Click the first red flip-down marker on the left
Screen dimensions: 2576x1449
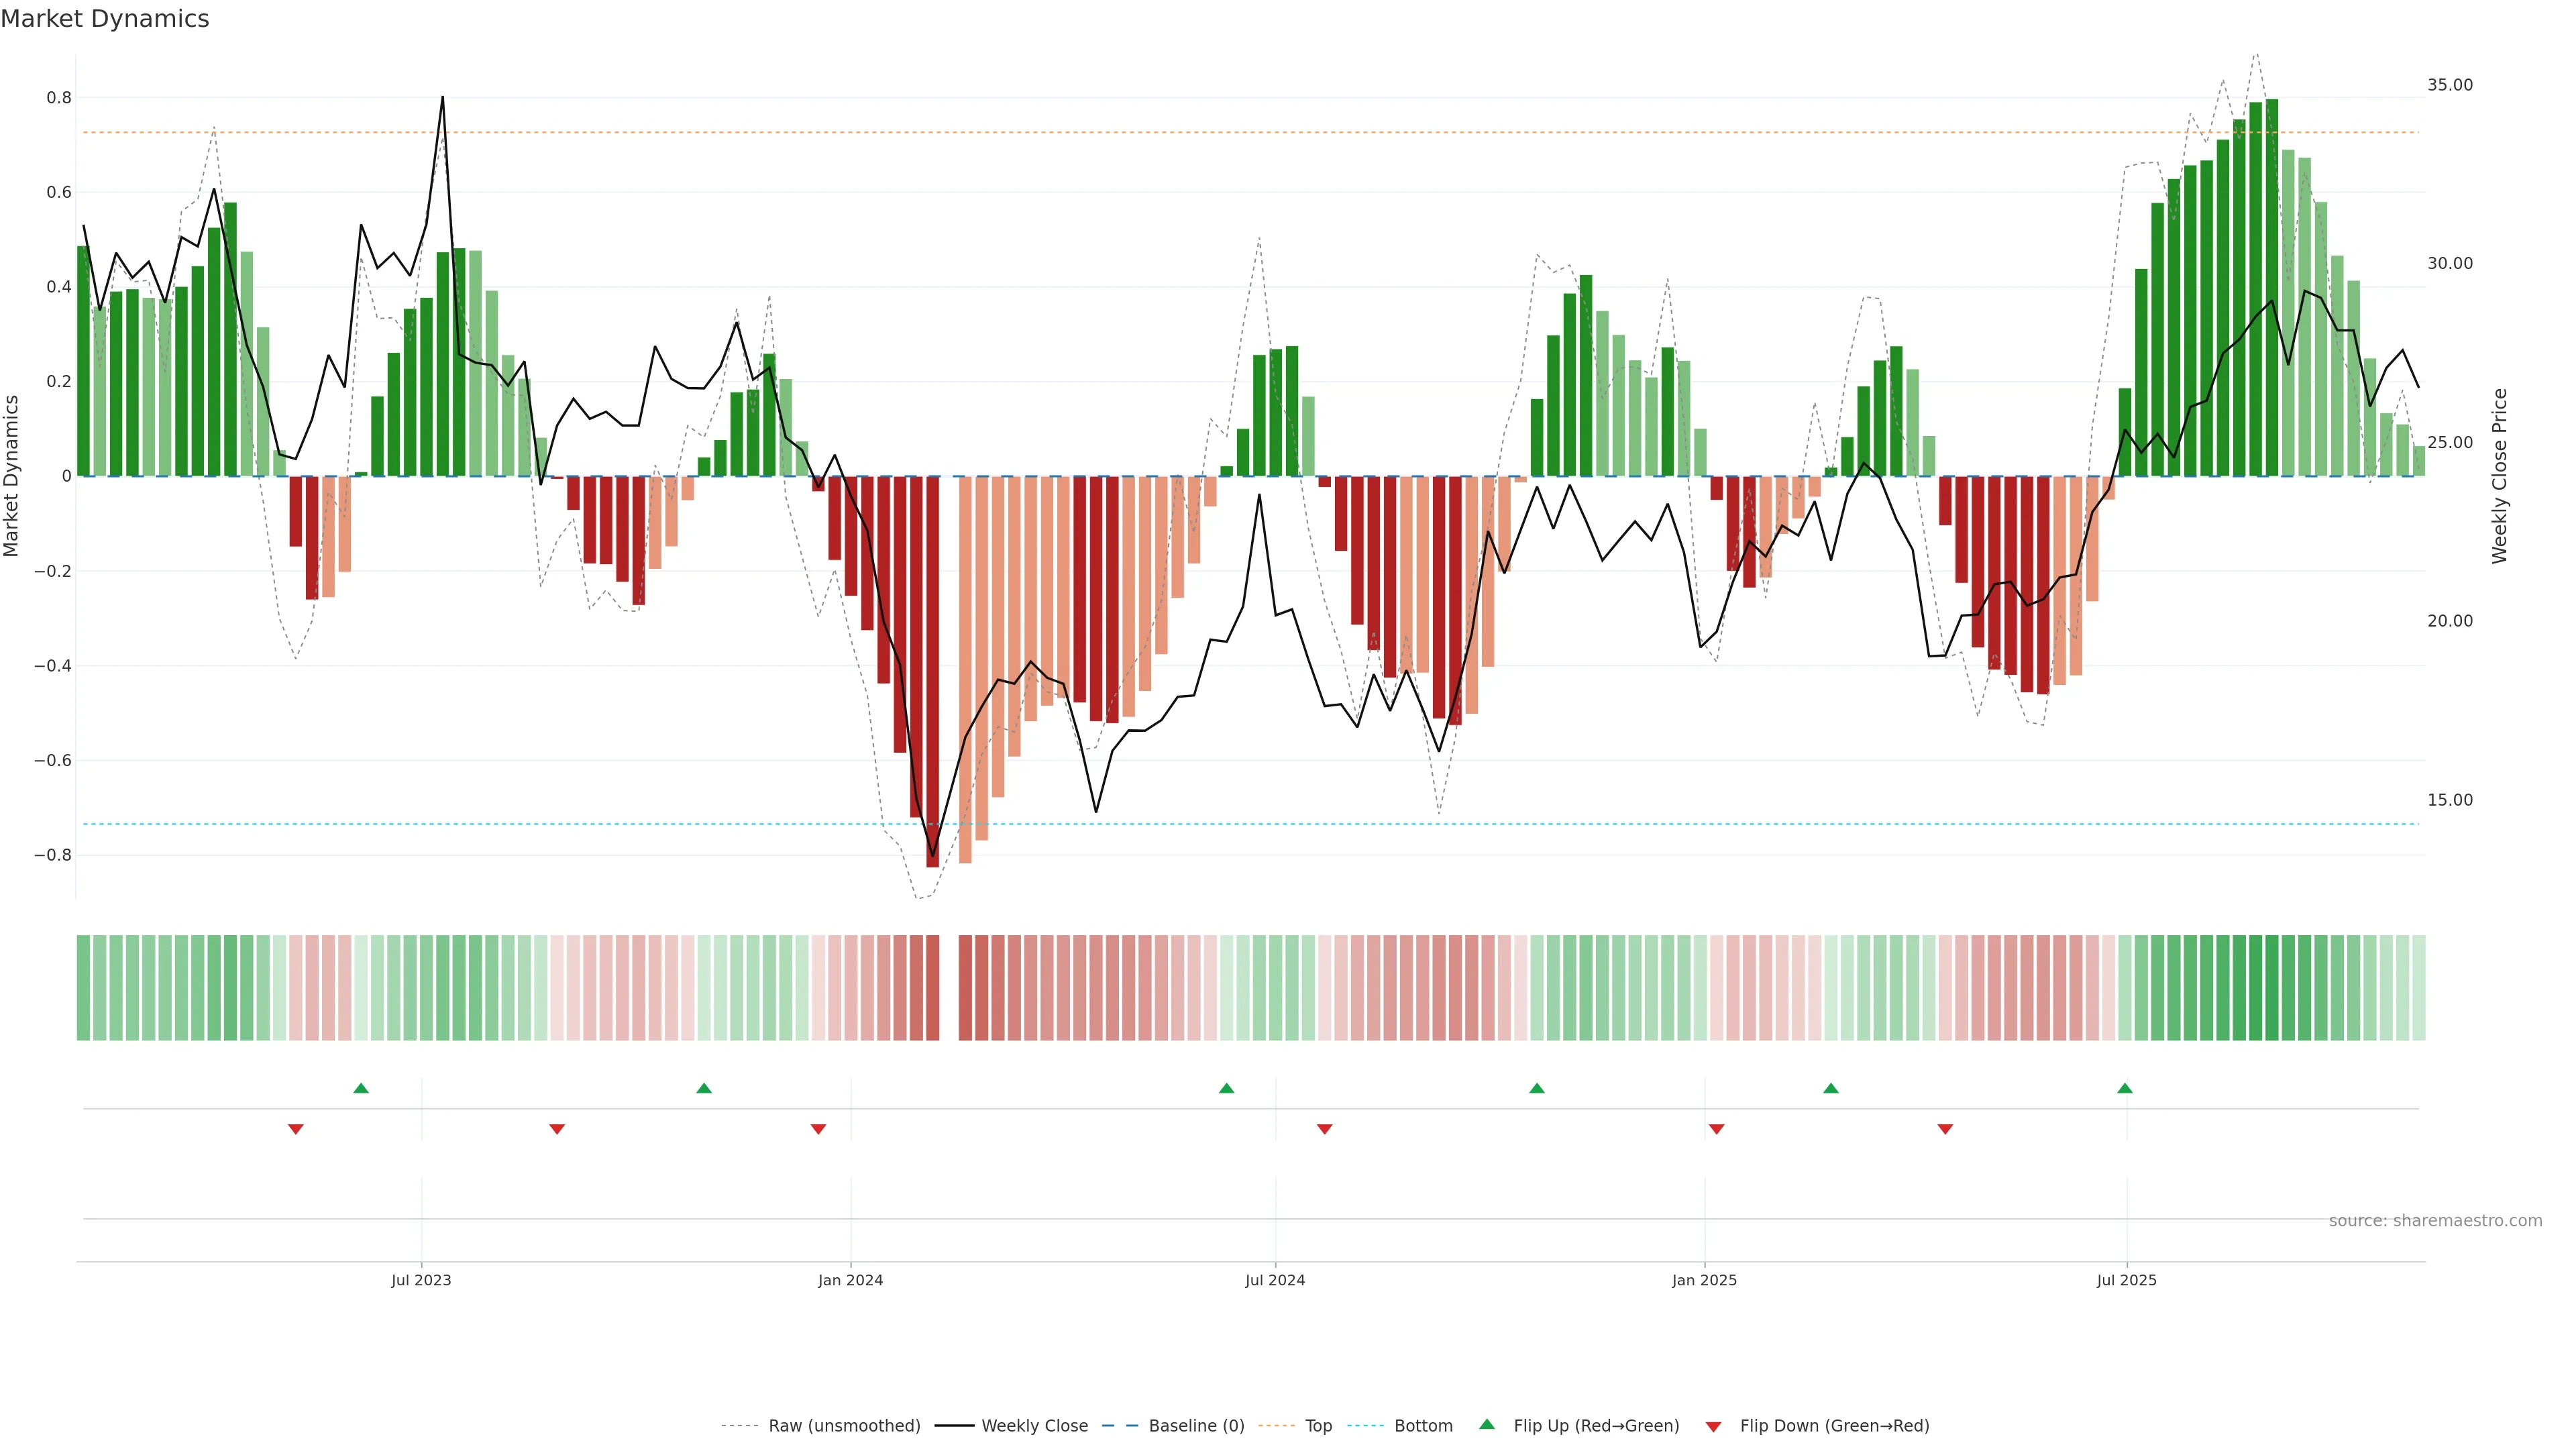click(295, 1129)
